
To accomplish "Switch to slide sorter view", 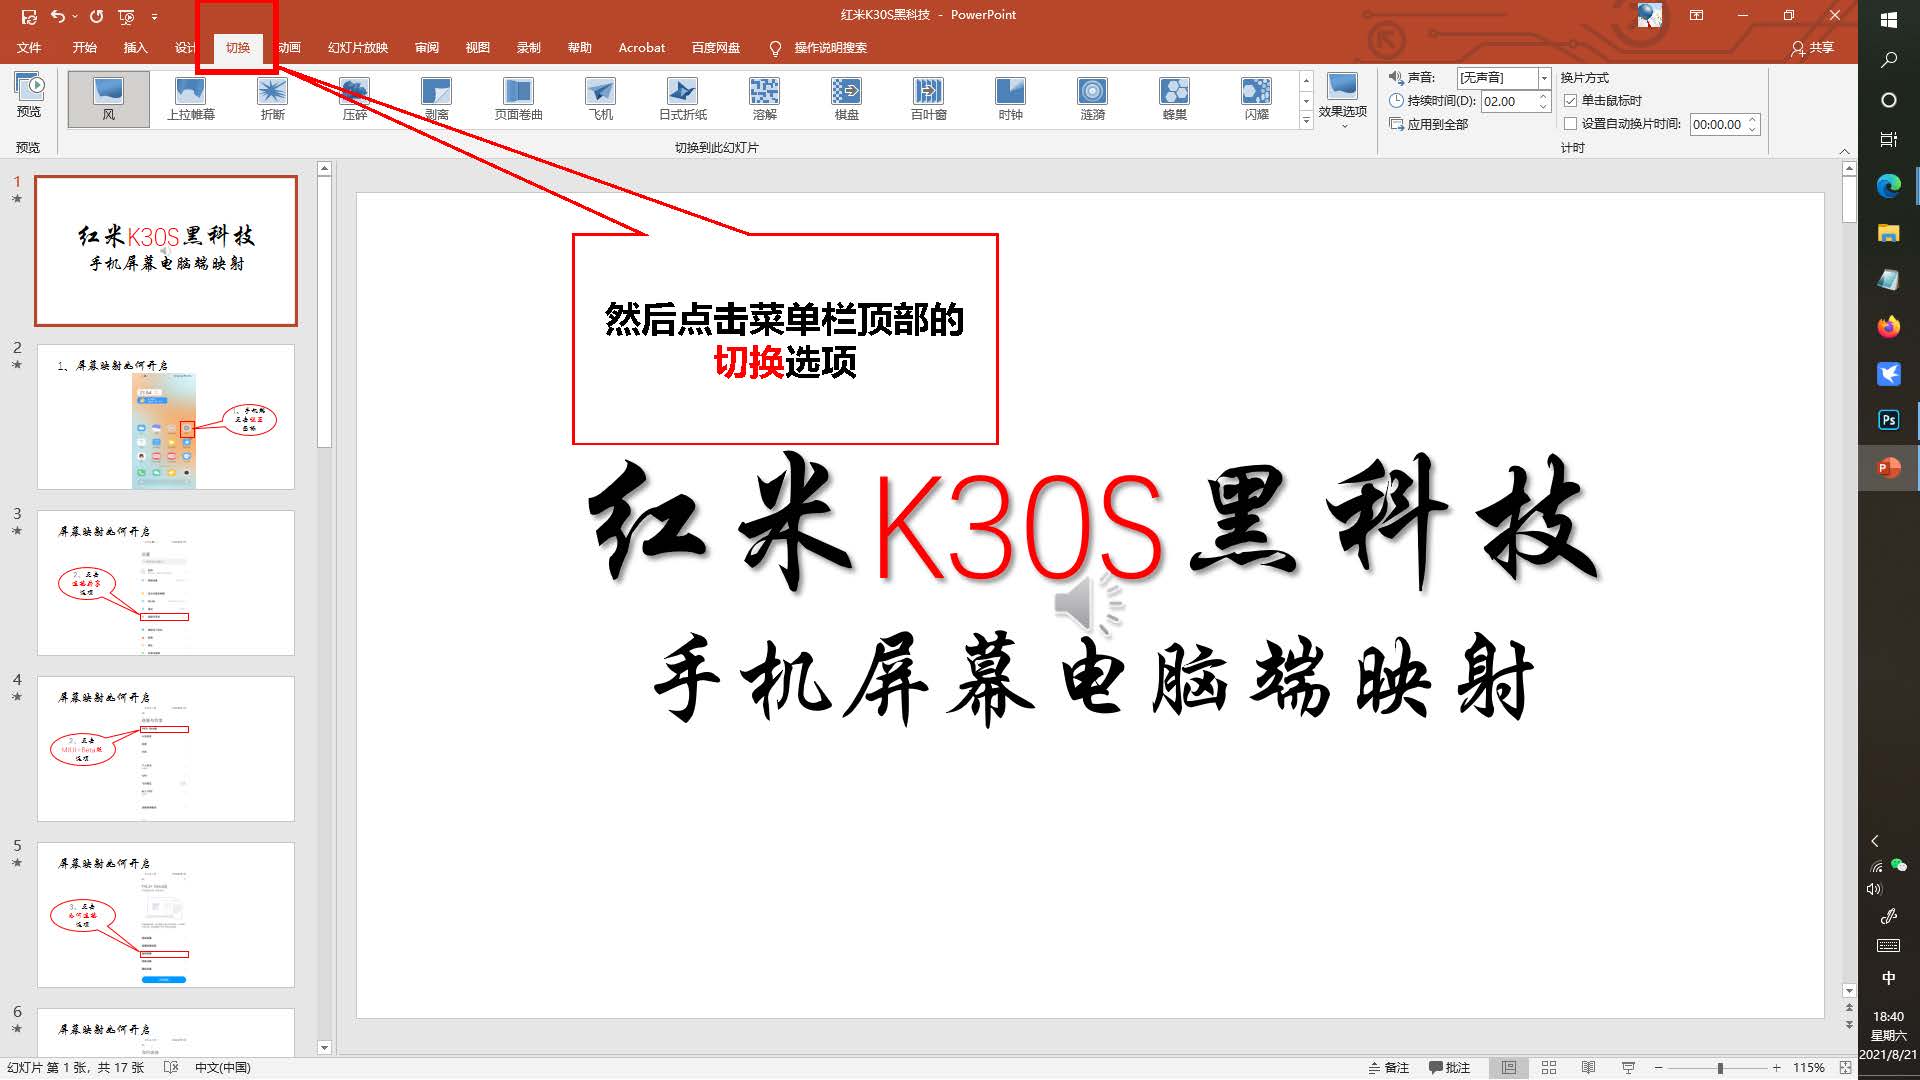I will (1548, 1067).
